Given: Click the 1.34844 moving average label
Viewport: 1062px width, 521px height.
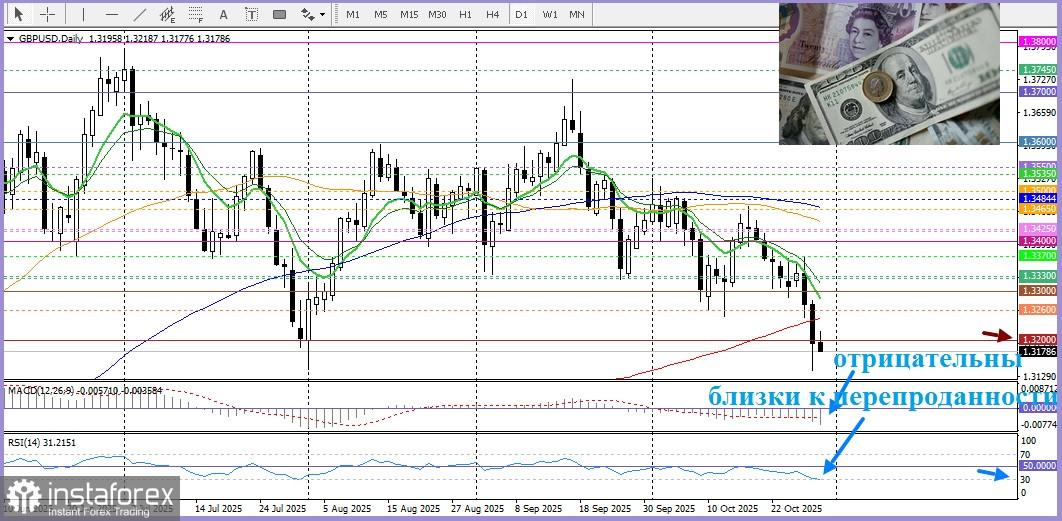Looking at the screenshot, I should (1038, 198).
